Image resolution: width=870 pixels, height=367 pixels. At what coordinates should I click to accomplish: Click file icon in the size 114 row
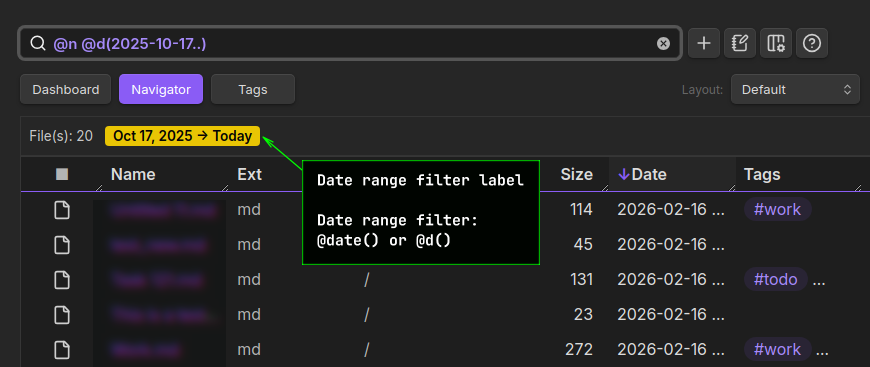pos(62,210)
